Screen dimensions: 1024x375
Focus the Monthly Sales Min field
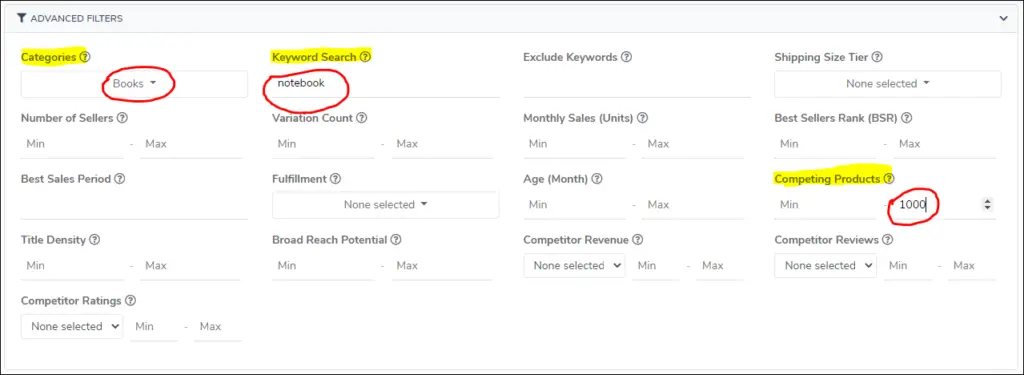click(574, 144)
